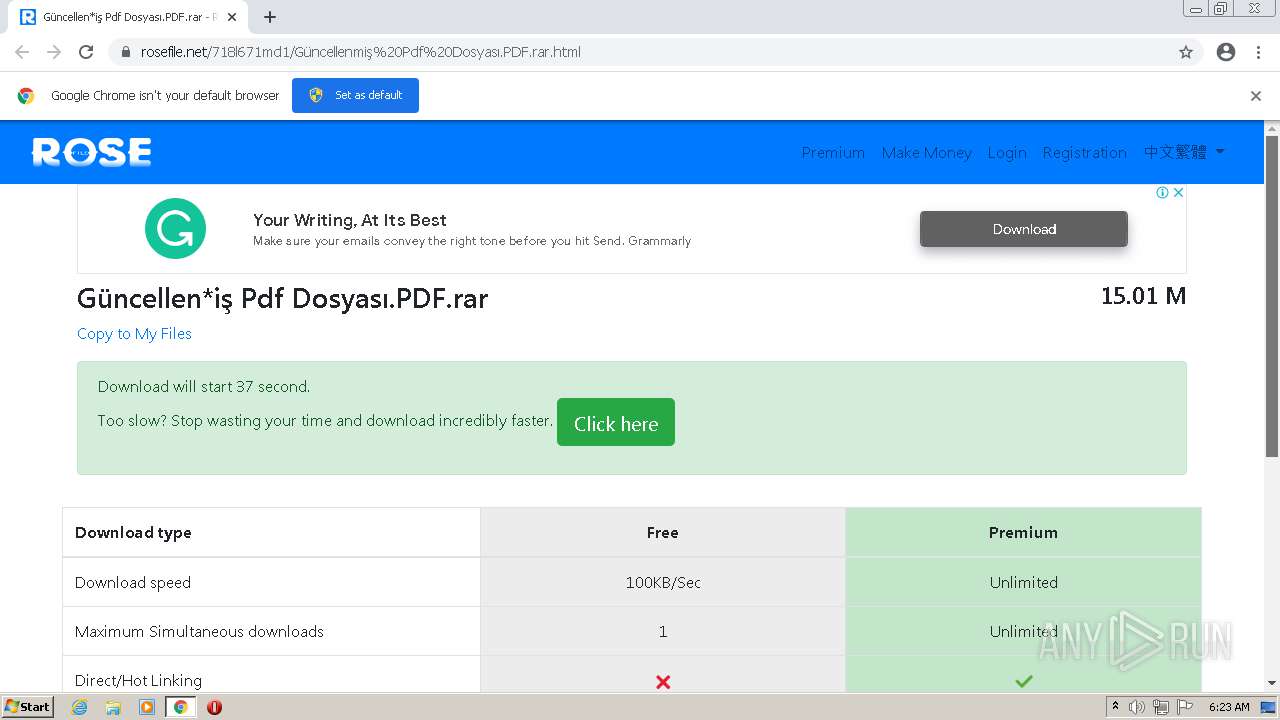Click the red X in Direct/Hot Linking row

(x=662, y=681)
